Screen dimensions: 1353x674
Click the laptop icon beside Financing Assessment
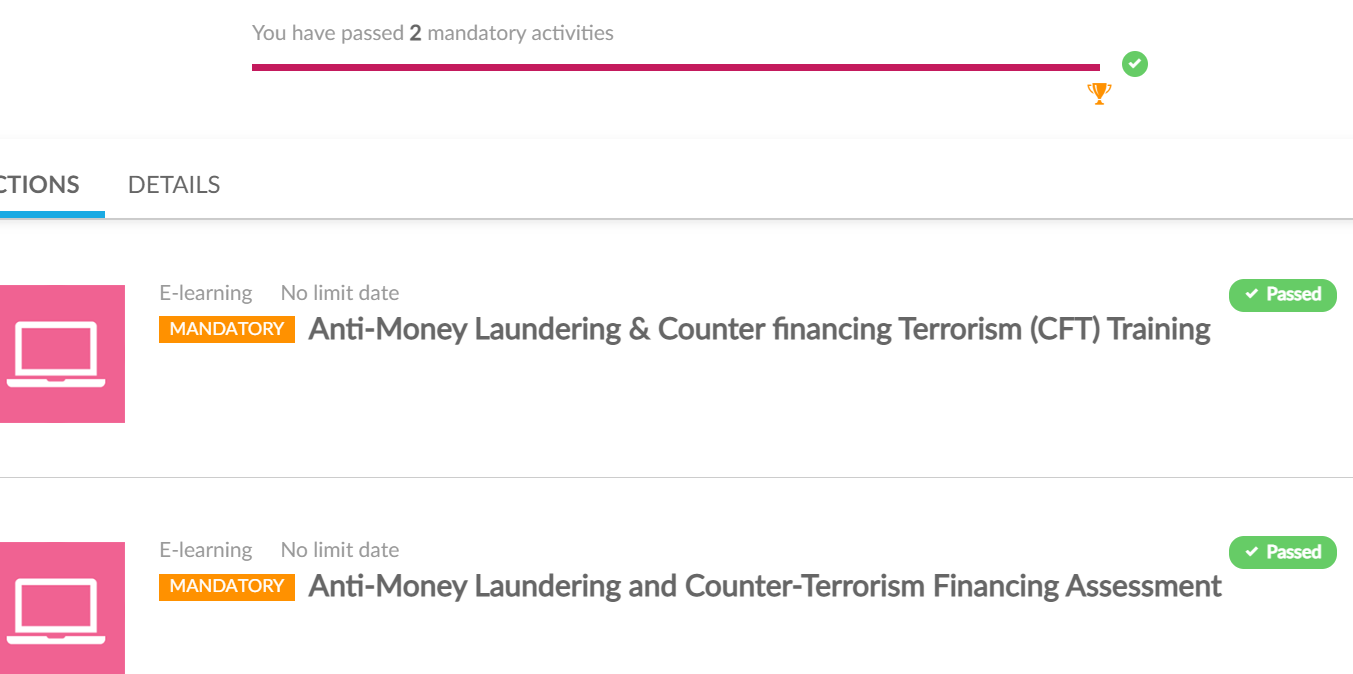(56, 609)
